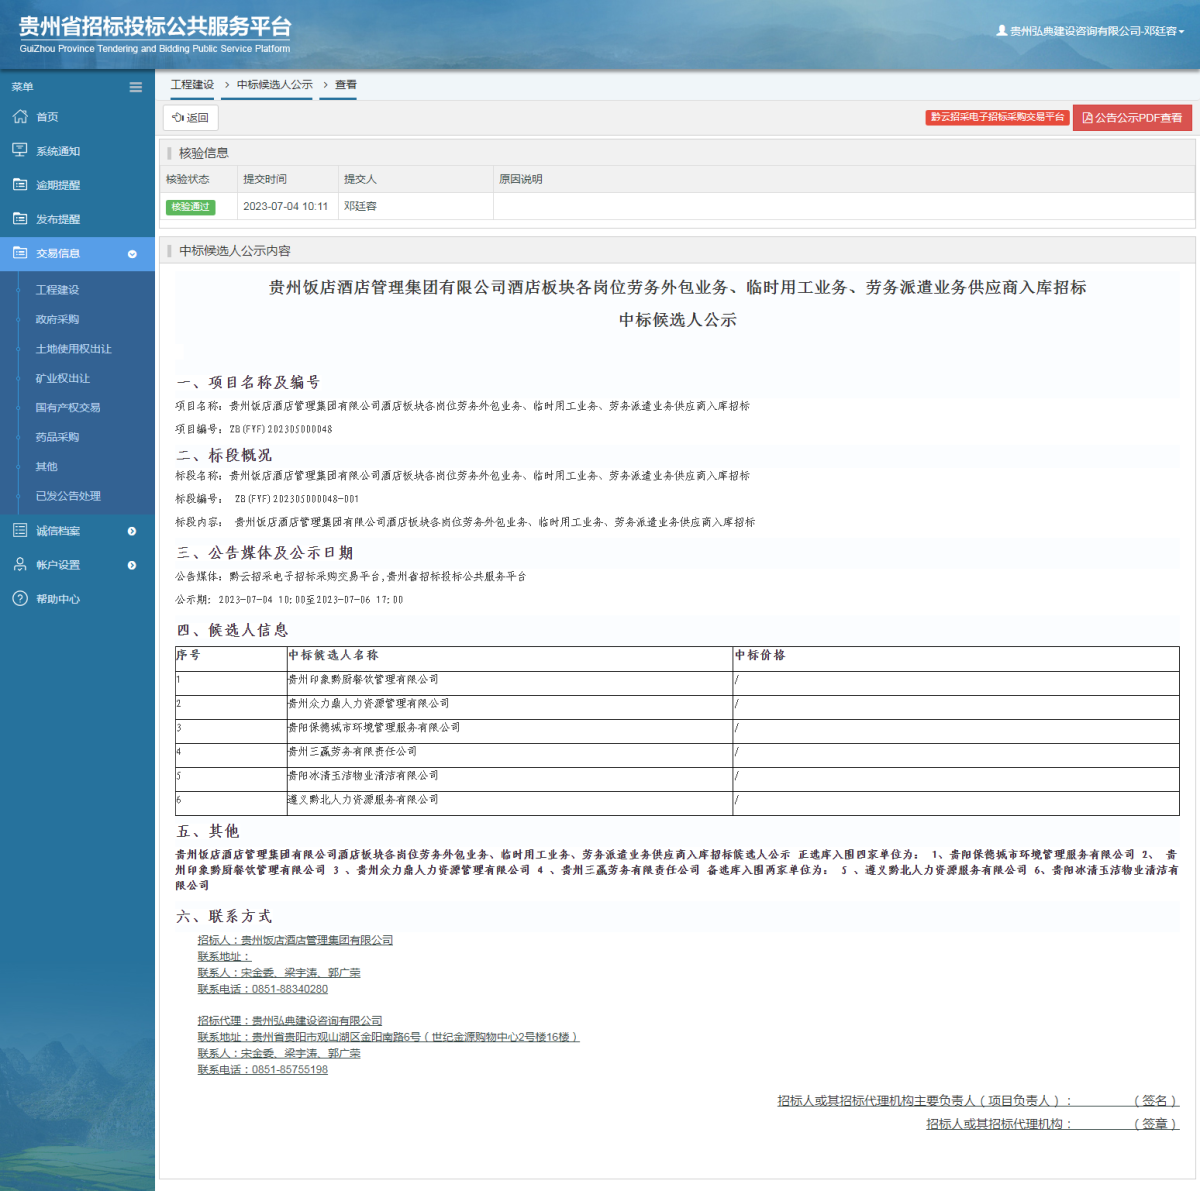Click project number ZB(FYF)2023050D0048 line
This screenshot has width=1200, height=1191.
[254, 429]
